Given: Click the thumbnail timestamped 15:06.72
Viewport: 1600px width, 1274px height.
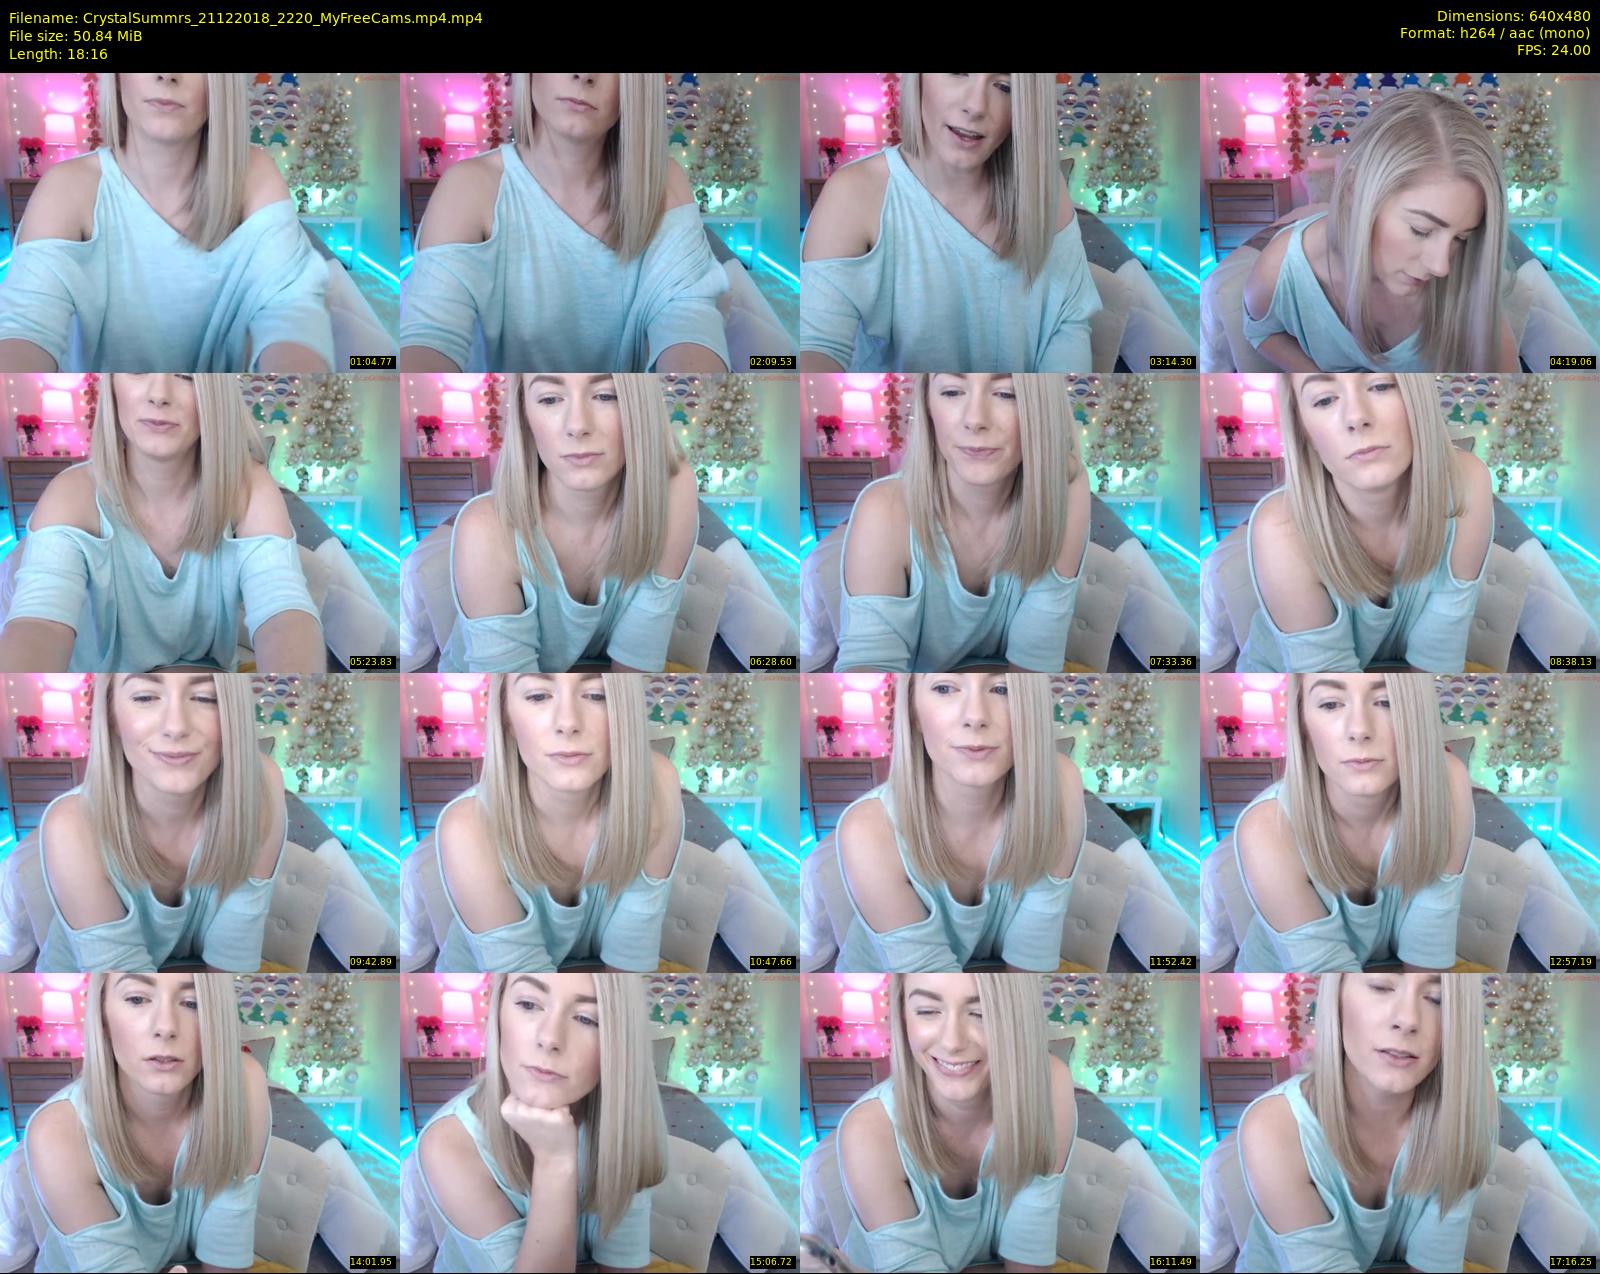Looking at the screenshot, I should [x=599, y=1122].
